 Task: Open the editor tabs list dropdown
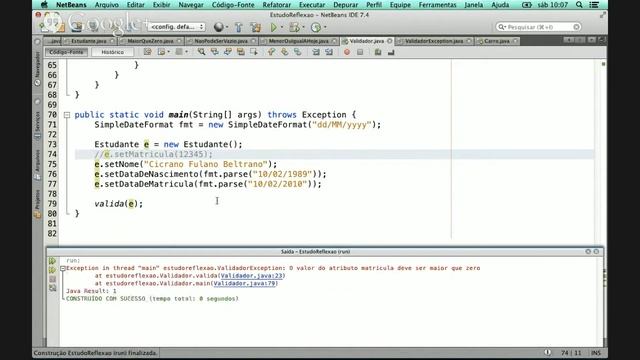click(x=591, y=40)
